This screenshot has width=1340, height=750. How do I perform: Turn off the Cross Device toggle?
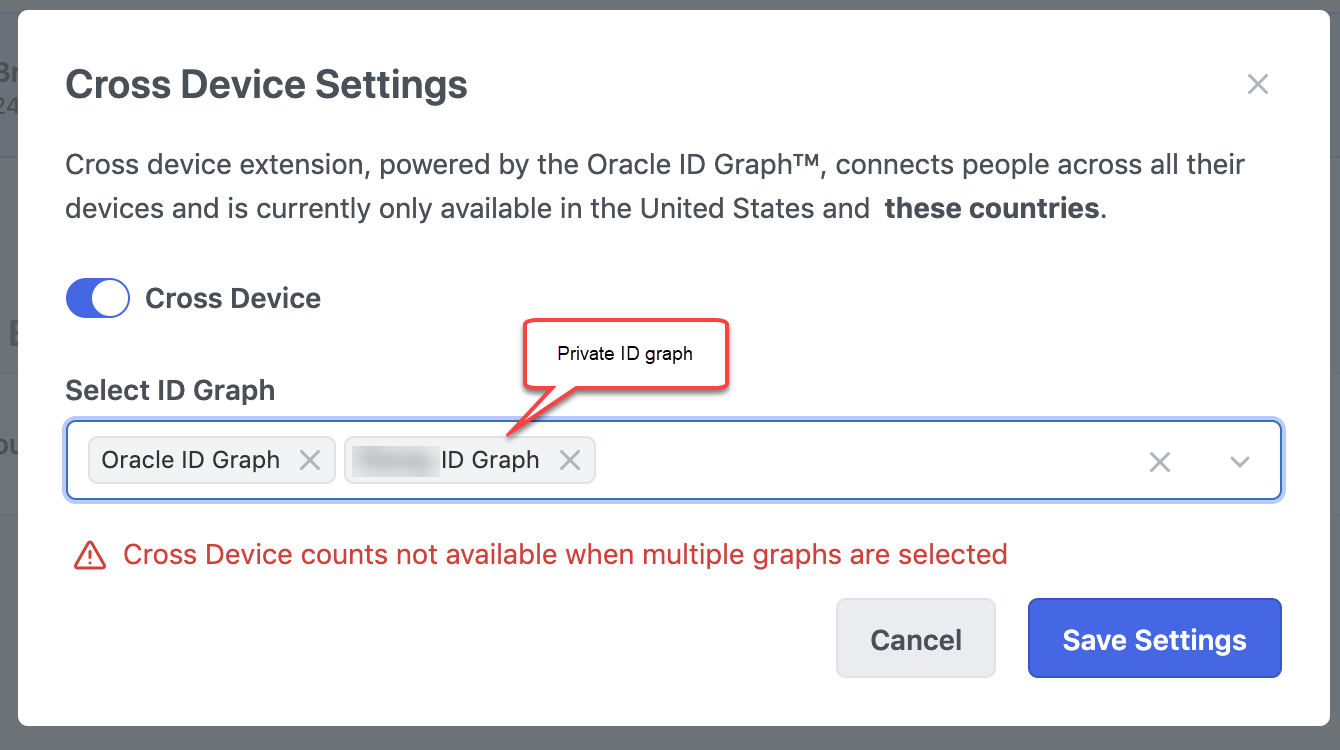click(x=98, y=298)
